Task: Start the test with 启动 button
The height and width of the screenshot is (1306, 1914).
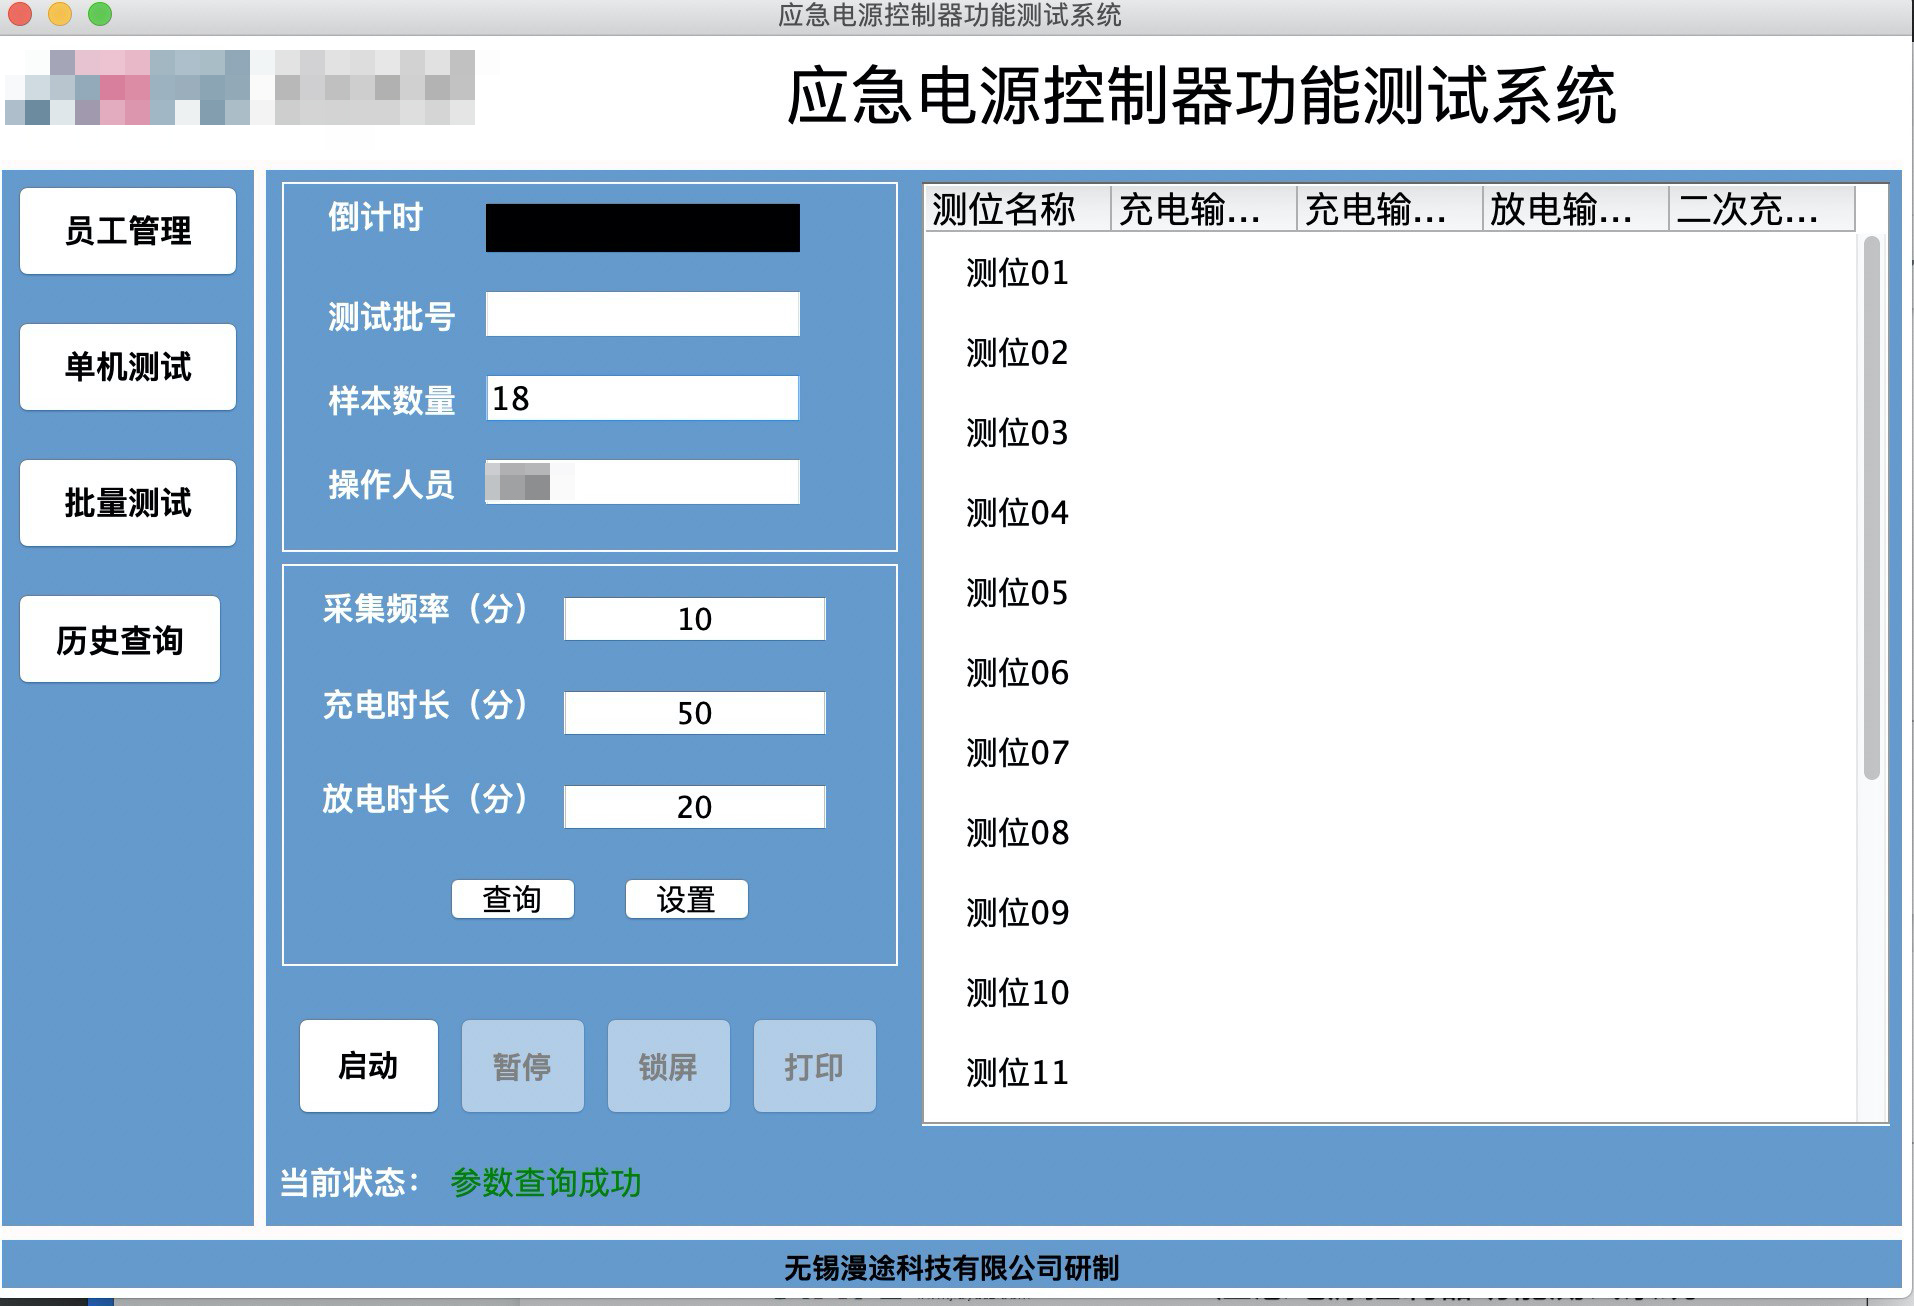Action: click(x=368, y=1066)
